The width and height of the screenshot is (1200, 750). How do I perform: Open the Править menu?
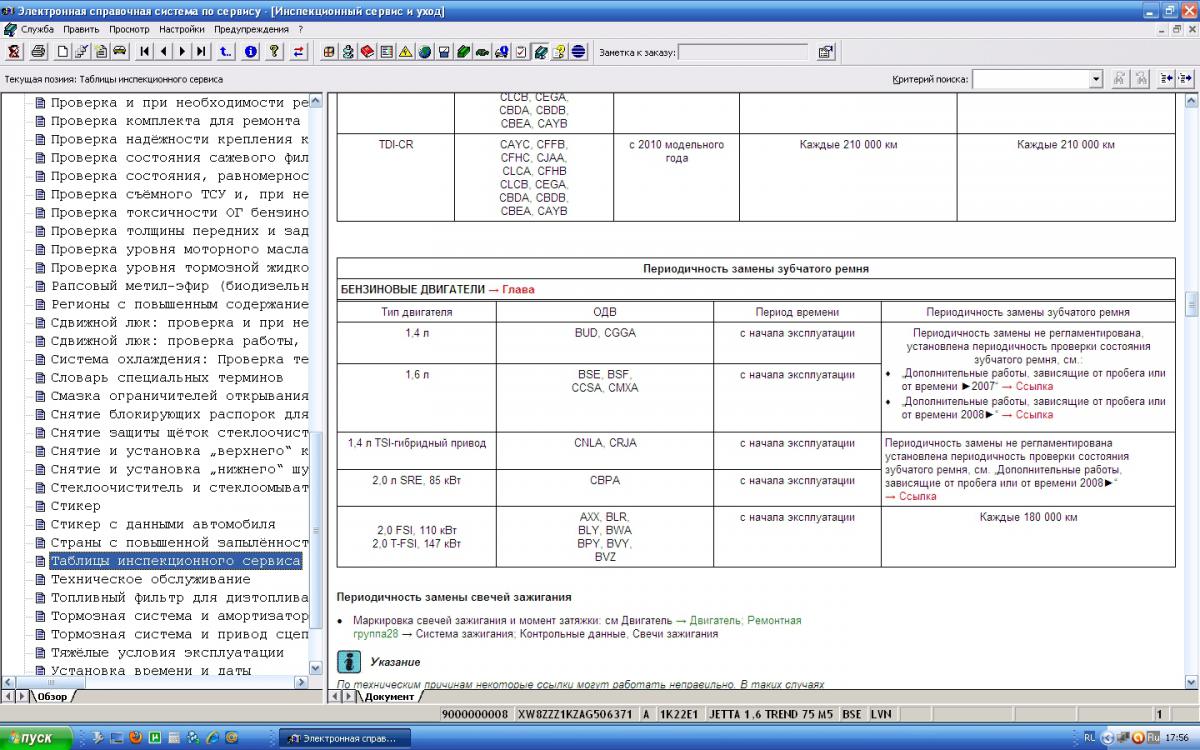(x=81, y=29)
